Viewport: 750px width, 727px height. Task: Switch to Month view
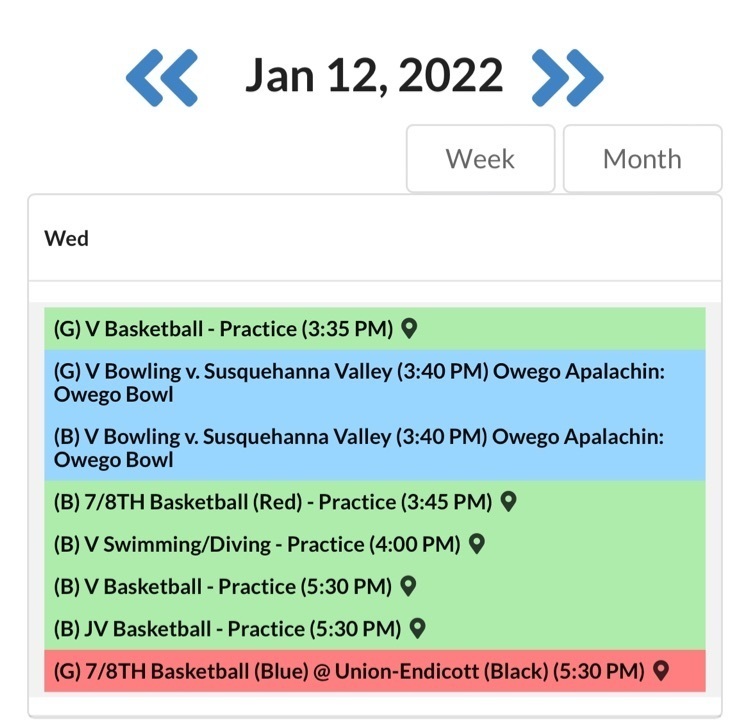[x=642, y=159]
